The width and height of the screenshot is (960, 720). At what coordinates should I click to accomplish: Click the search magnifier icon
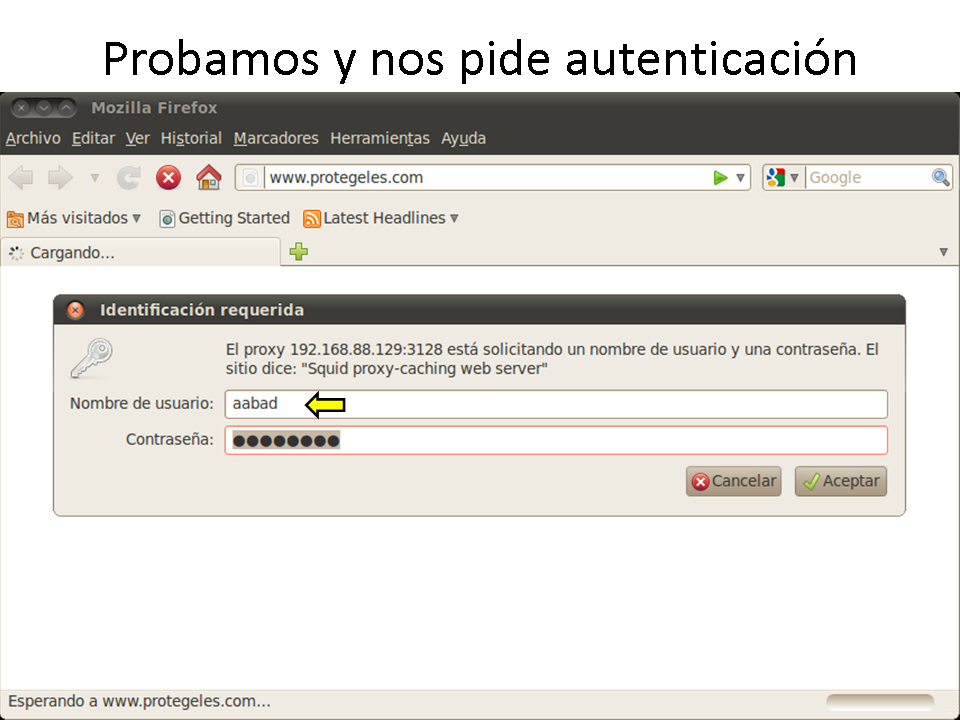click(940, 178)
